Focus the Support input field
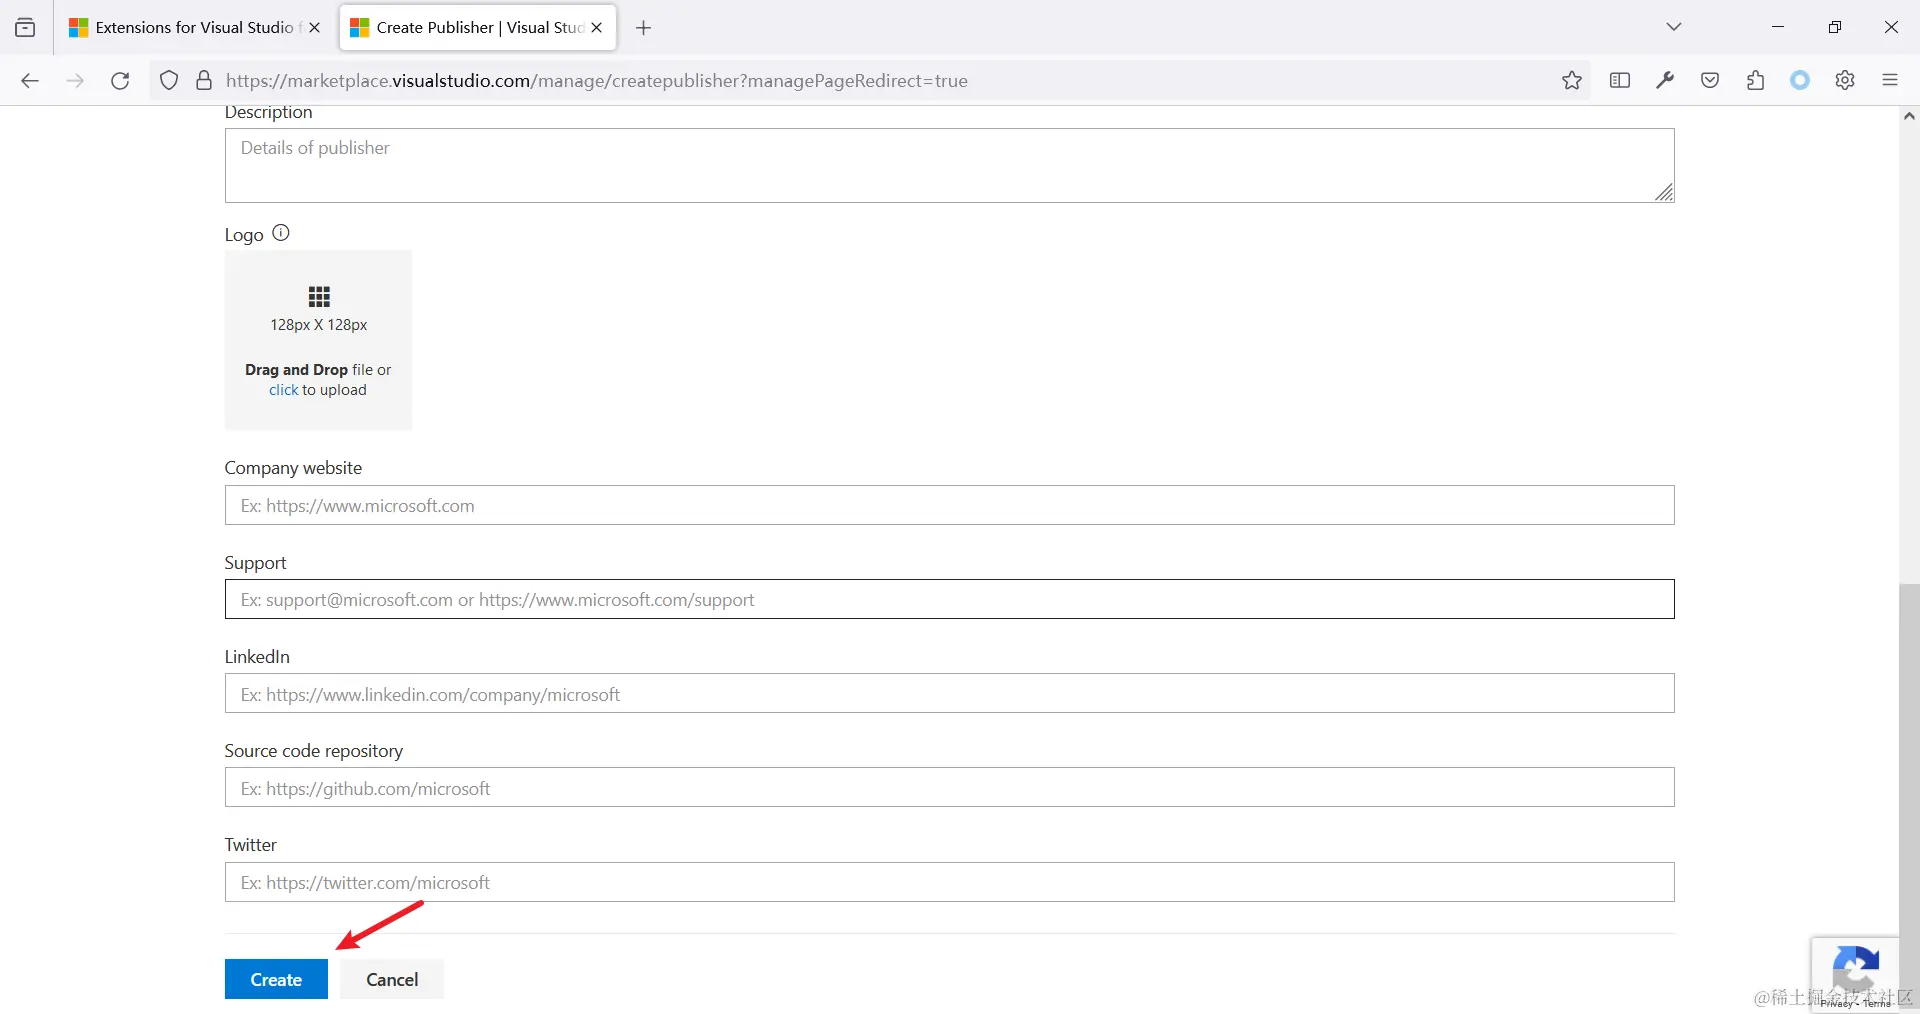Screen dimensions: 1920x1014 pos(949,600)
